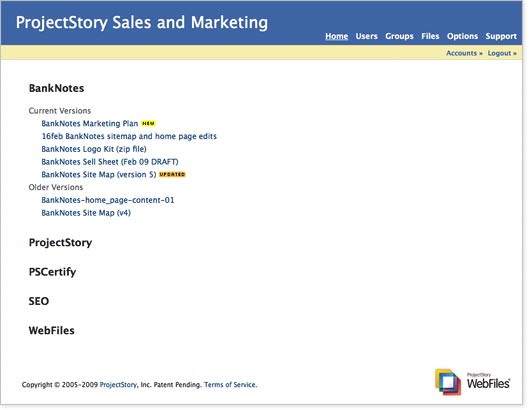The height and width of the screenshot is (410, 529).
Task: Expand the ProjectStory section heading
Action: [x=60, y=243]
